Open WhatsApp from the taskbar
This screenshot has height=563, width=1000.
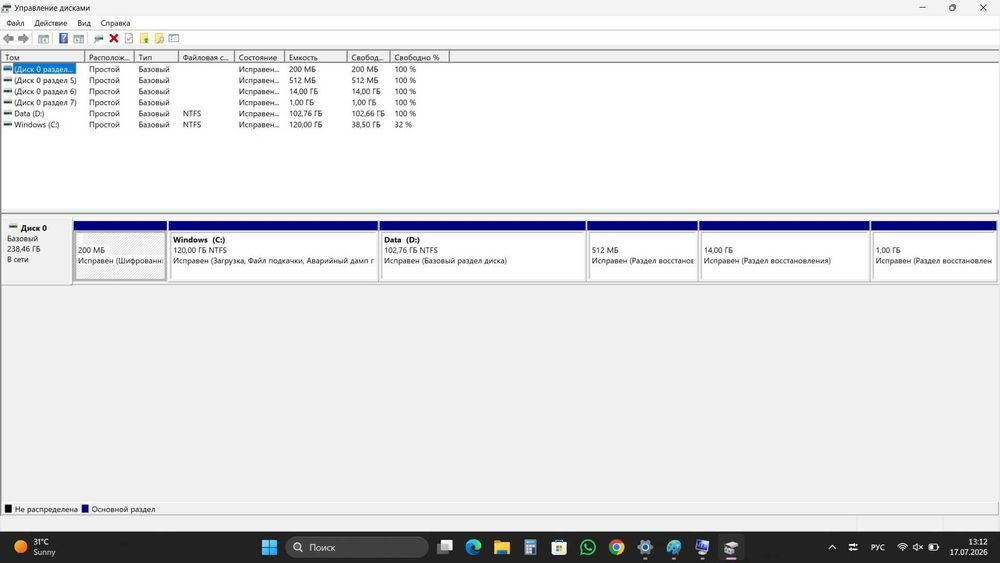588,547
